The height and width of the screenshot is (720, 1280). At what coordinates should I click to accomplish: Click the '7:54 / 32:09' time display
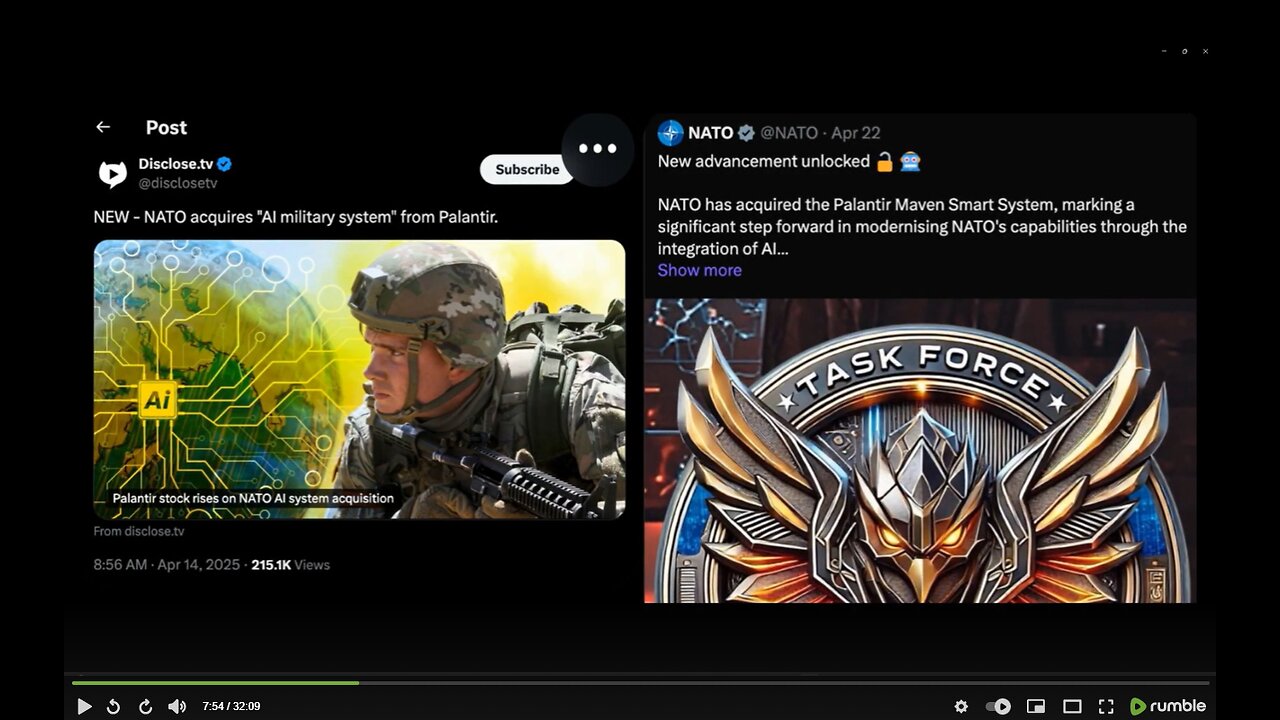point(231,706)
